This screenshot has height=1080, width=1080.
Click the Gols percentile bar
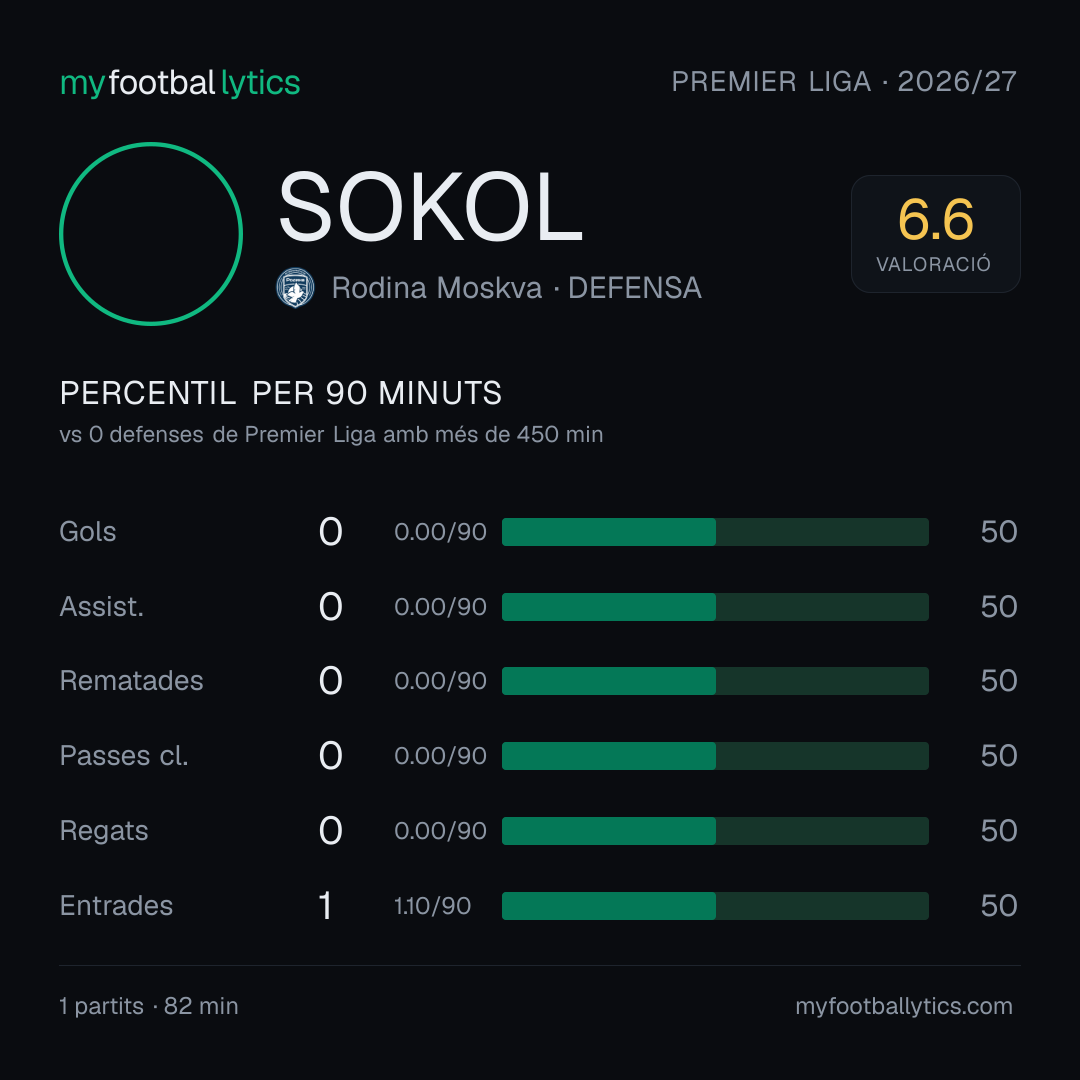coord(715,532)
